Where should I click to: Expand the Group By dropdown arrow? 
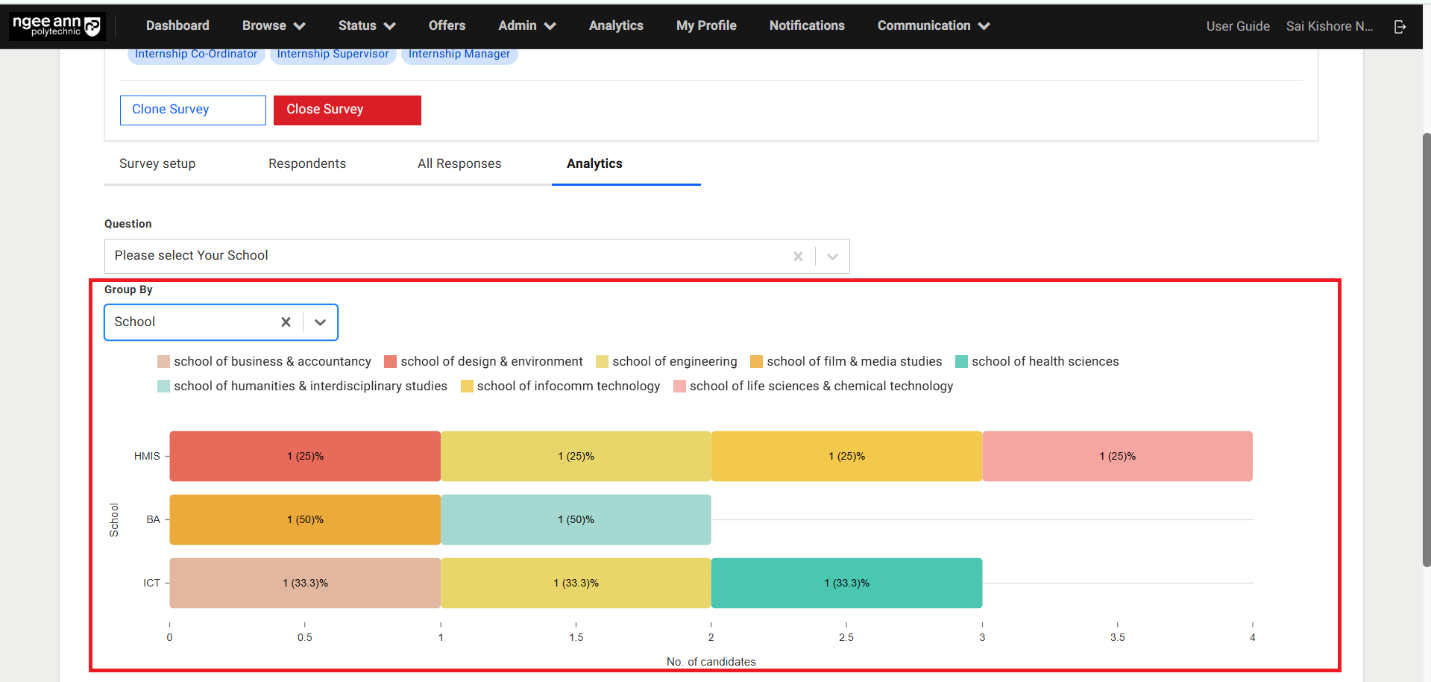(x=320, y=322)
